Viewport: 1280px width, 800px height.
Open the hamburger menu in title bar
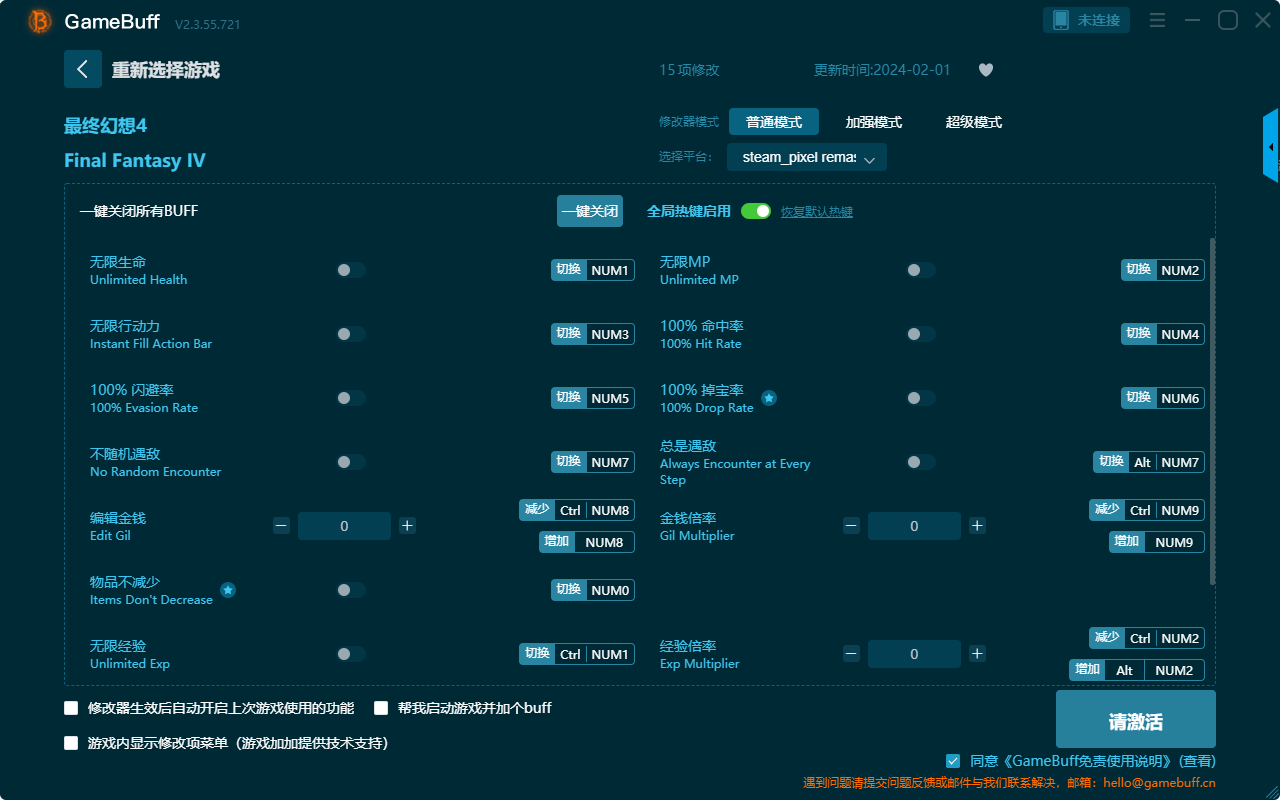pos(1157,20)
